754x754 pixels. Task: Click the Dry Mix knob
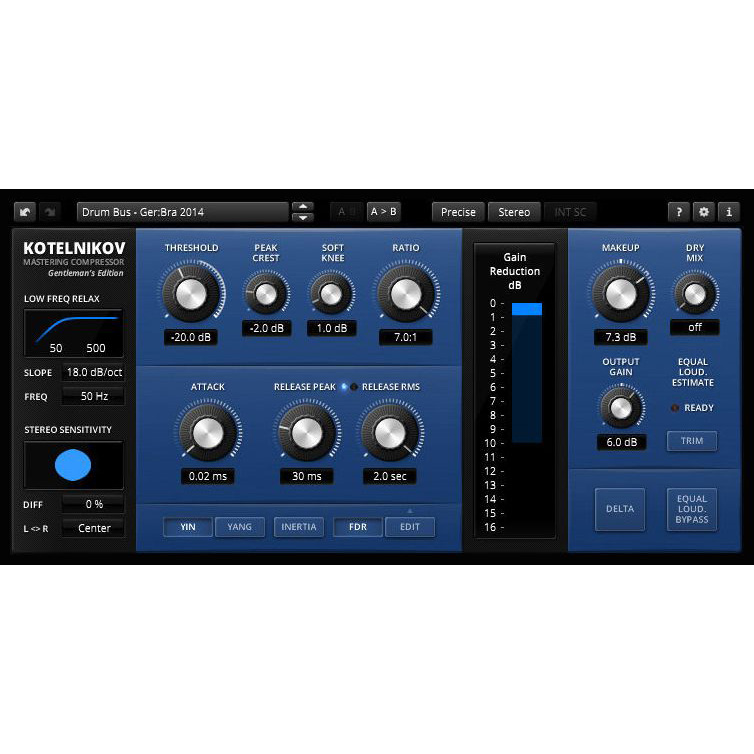[x=695, y=294]
